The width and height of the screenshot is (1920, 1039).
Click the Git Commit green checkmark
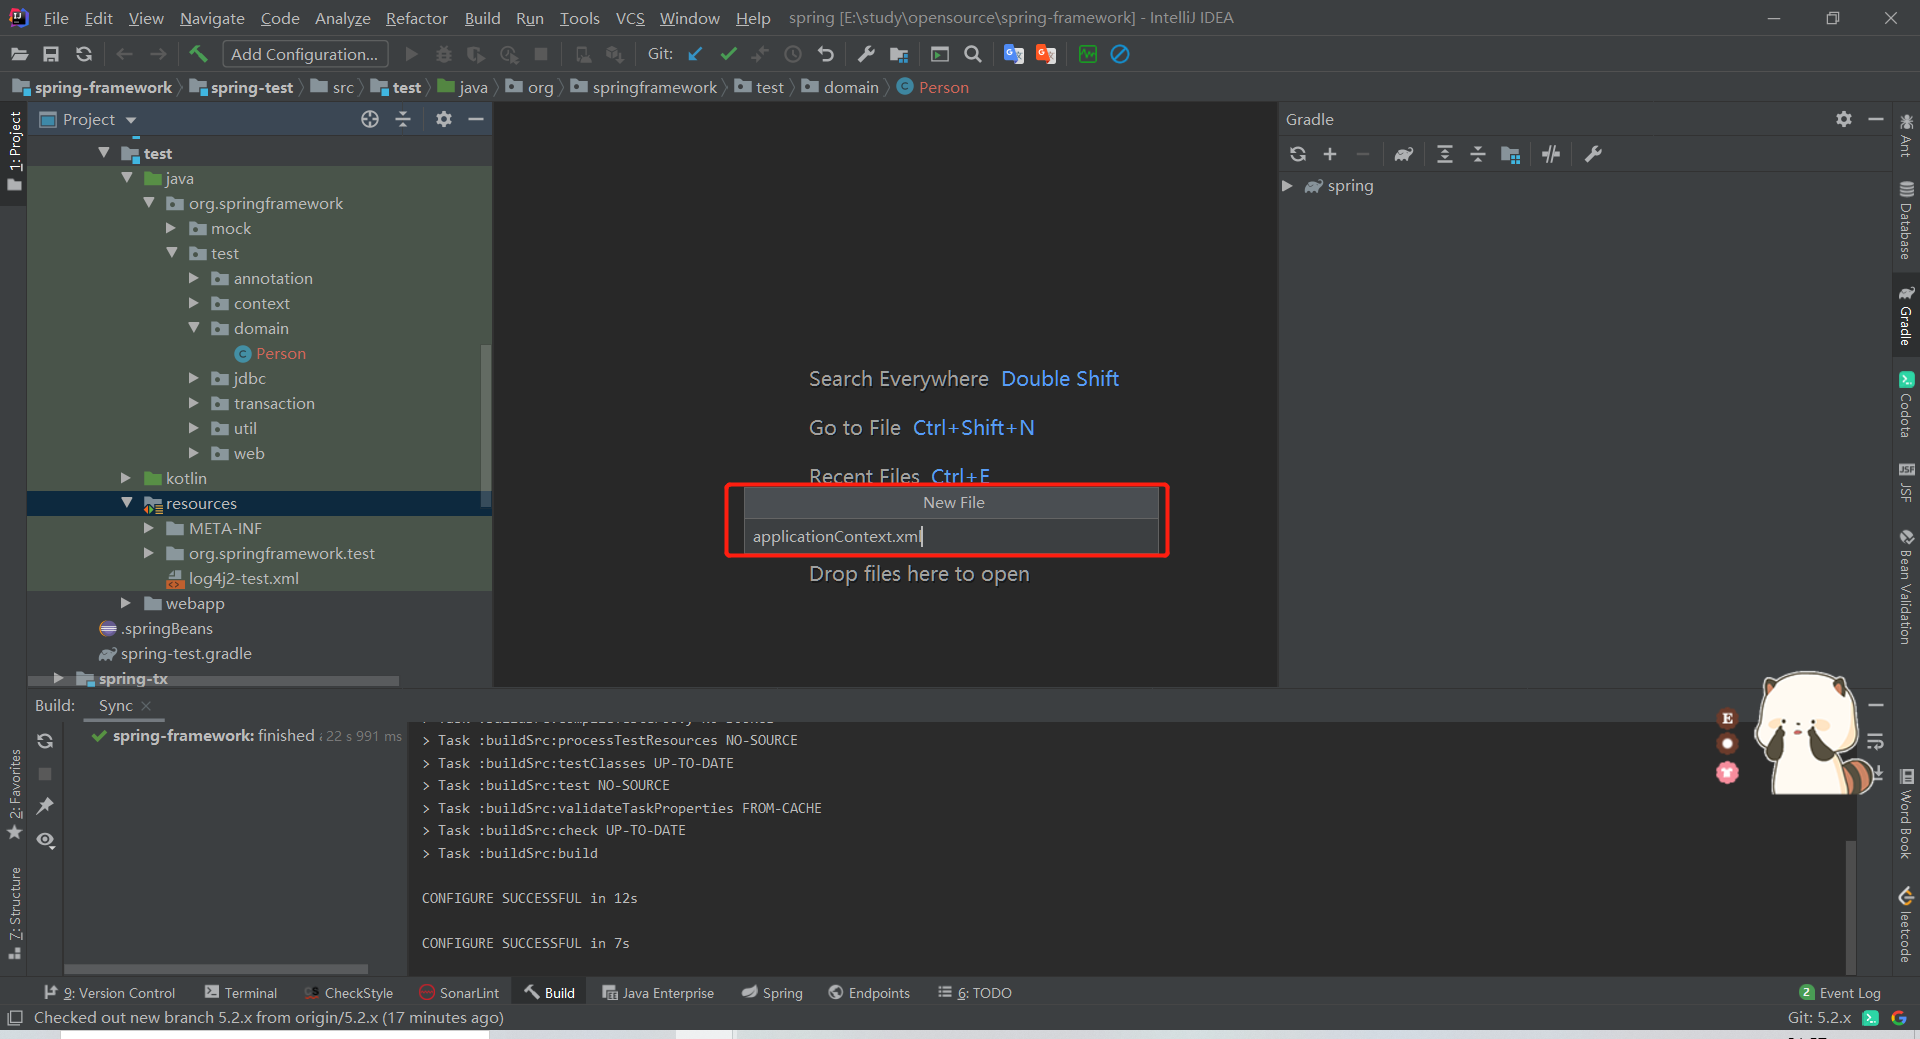pyautogui.click(x=728, y=54)
